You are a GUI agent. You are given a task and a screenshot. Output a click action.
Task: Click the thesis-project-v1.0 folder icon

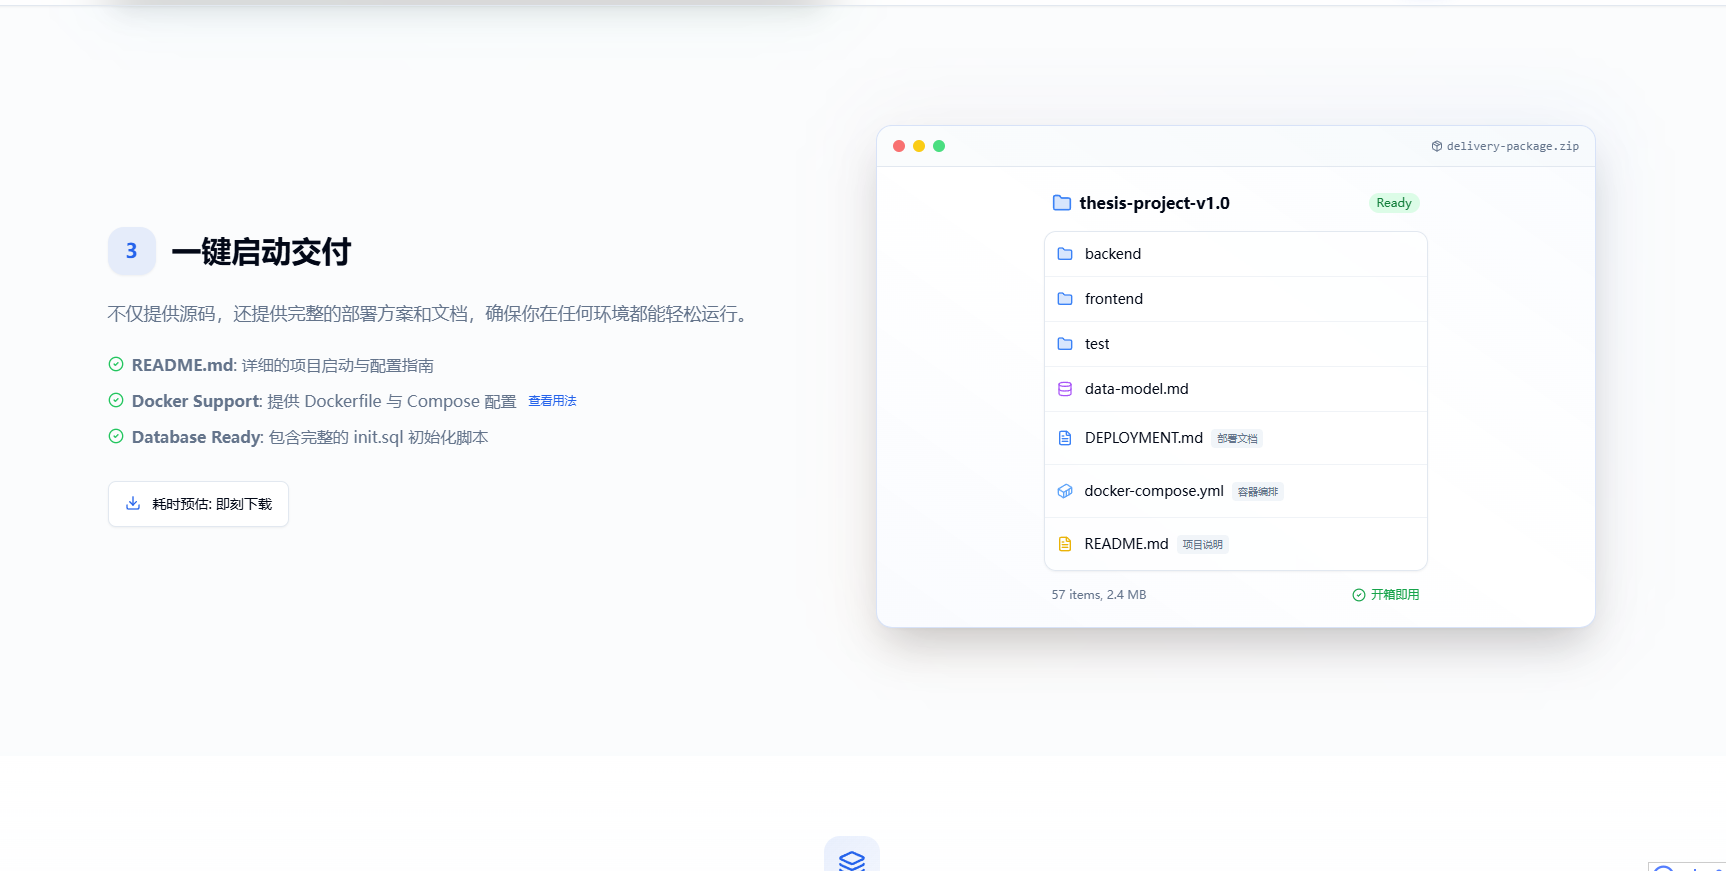1062,203
